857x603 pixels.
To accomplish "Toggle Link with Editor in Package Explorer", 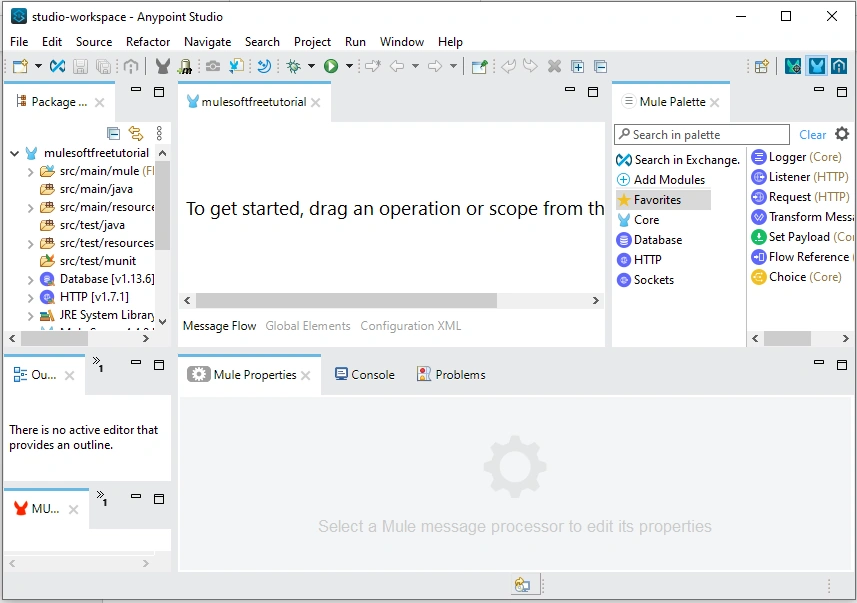I will pos(136,133).
